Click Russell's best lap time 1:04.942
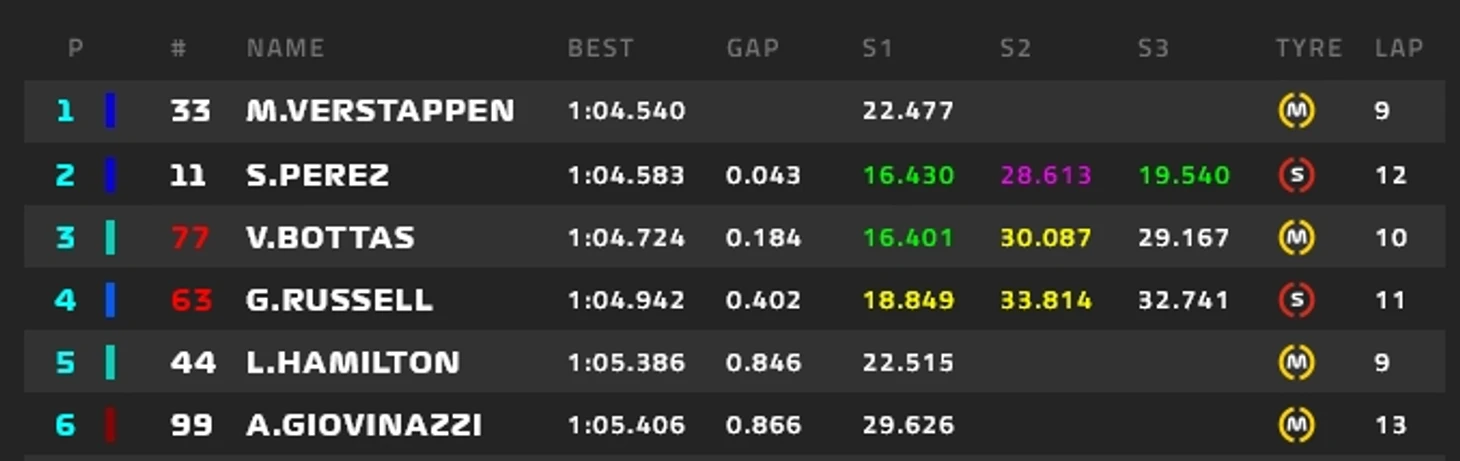This screenshot has width=1460, height=461. pos(626,300)
